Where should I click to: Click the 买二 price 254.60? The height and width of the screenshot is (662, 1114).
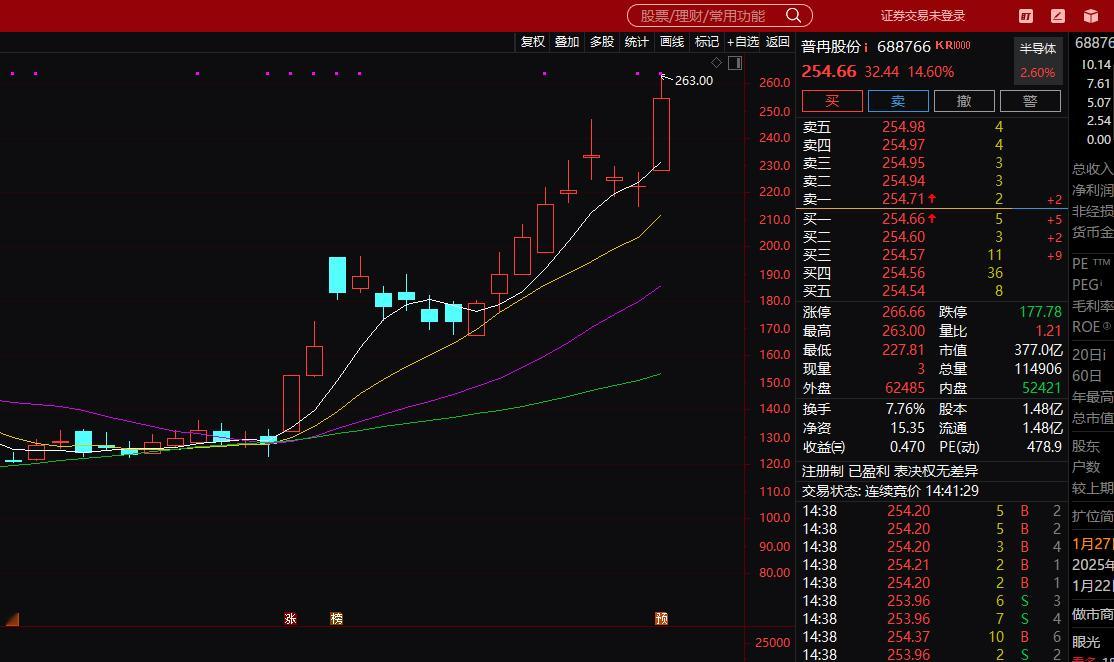pyautogui.click(x=903, y=237)
